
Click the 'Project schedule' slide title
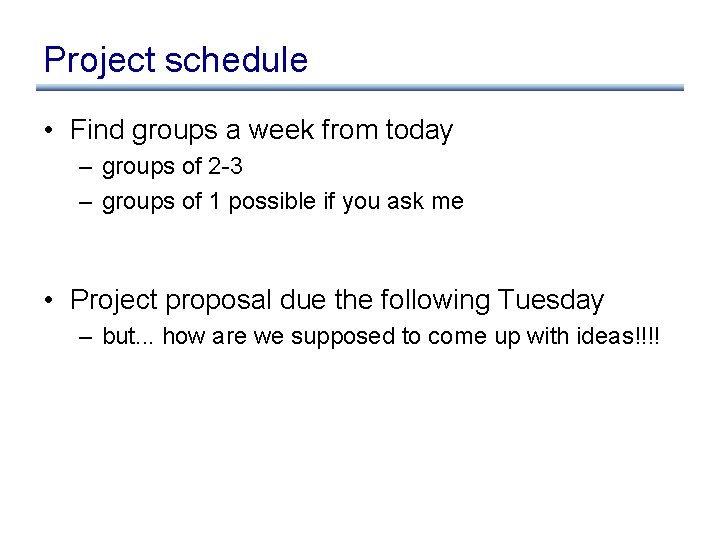coord(175,60)
